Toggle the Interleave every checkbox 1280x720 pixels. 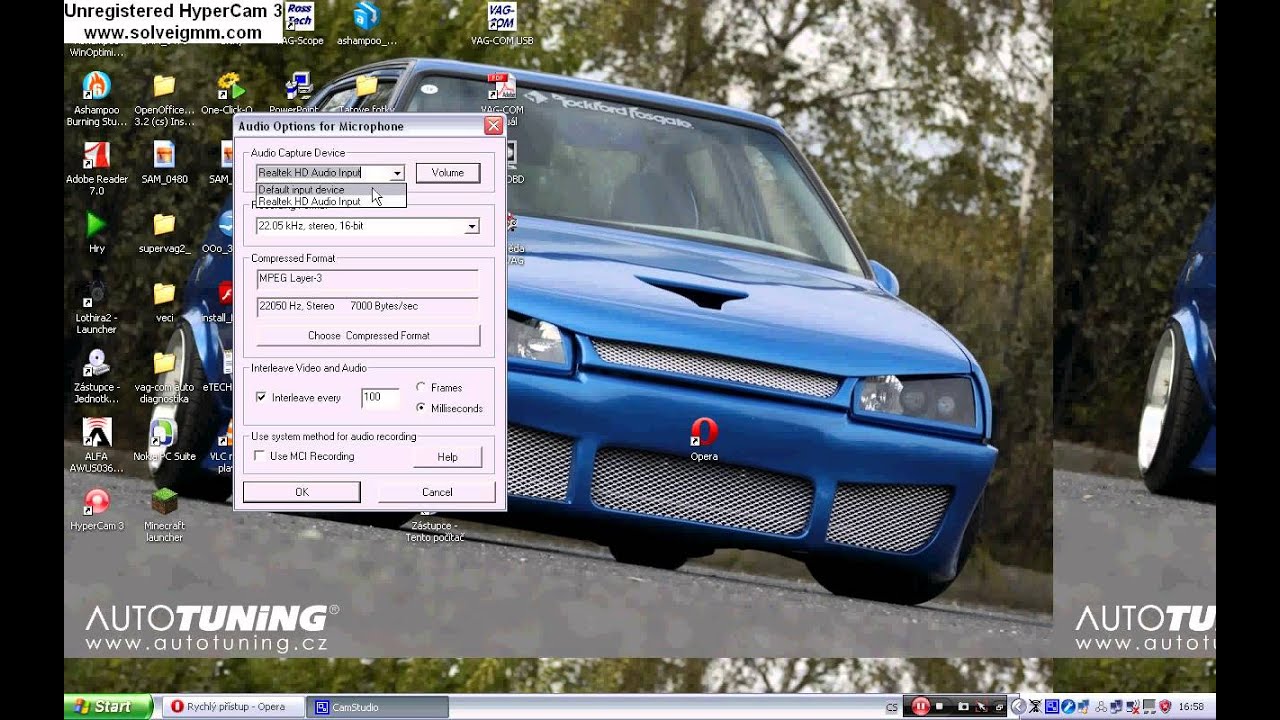click(x=261, y=397)
